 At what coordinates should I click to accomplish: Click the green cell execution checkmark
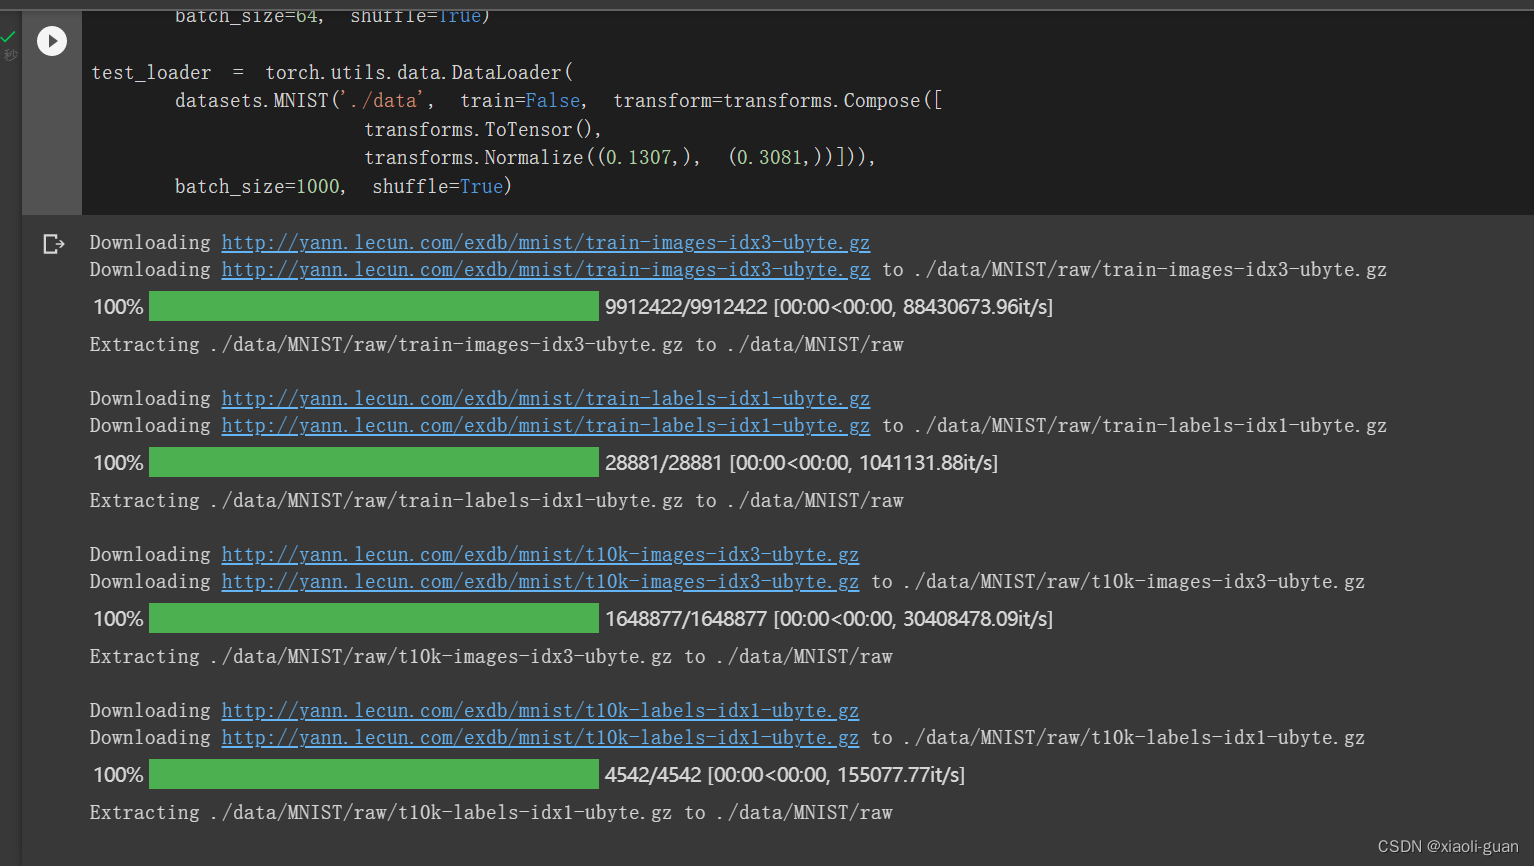click(x=9, y=36)
